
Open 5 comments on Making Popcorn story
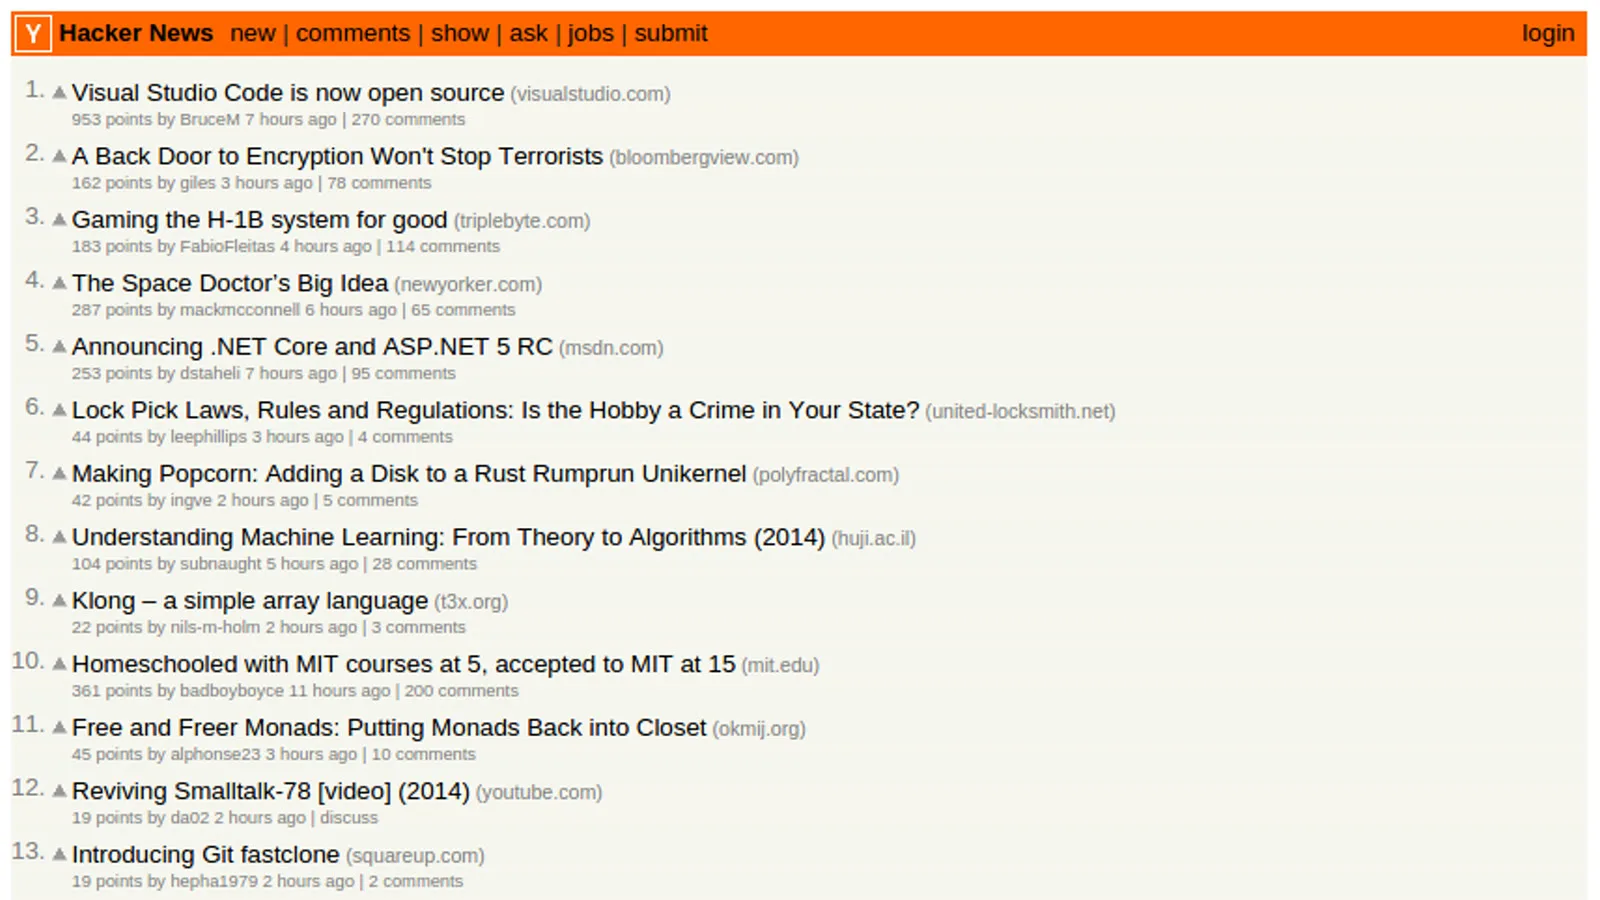coord(370,501)
